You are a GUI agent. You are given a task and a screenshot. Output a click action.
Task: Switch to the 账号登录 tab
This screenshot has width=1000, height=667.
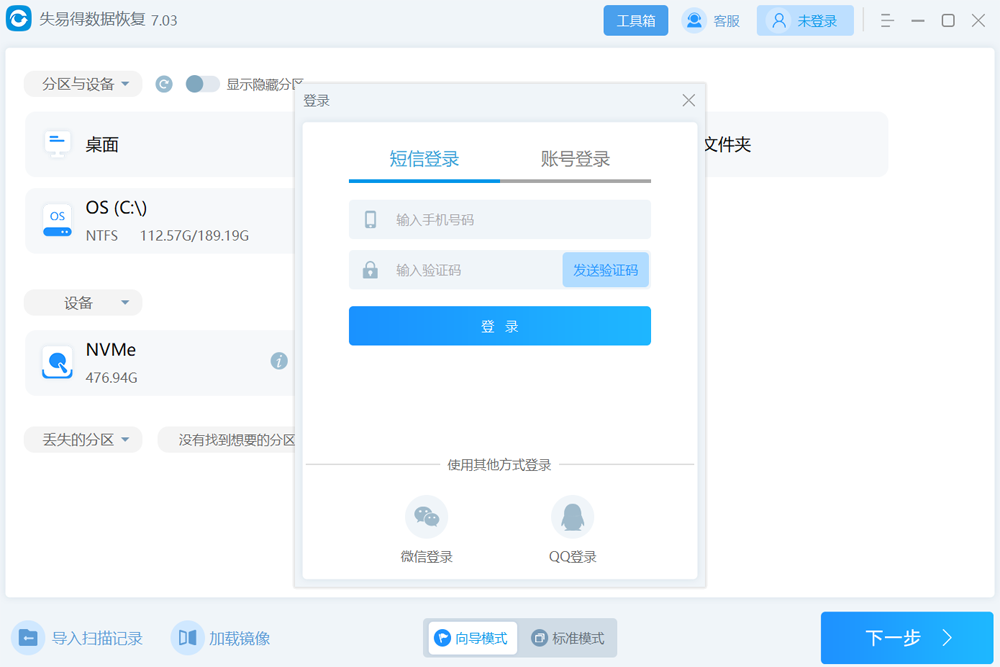pyautogui.click(x=575, y=159)
